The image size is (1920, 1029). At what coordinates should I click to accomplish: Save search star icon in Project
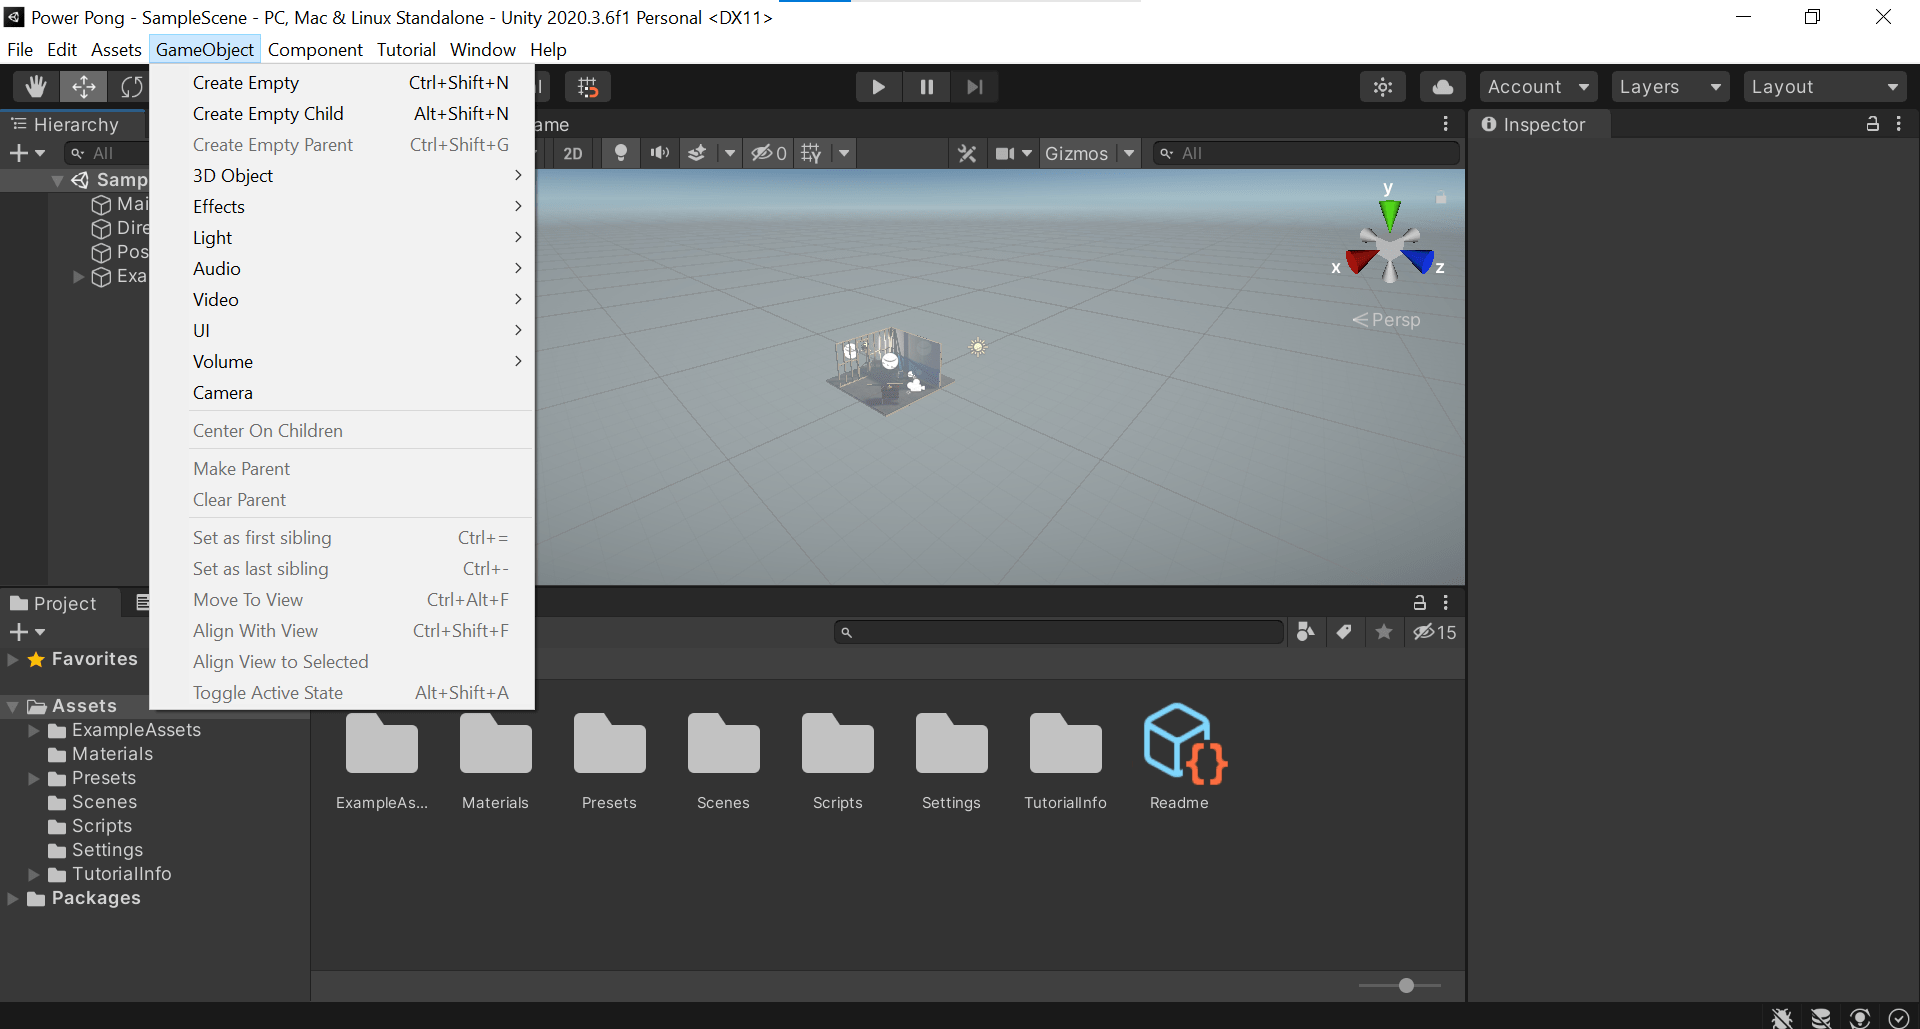tap(1384, 632)
